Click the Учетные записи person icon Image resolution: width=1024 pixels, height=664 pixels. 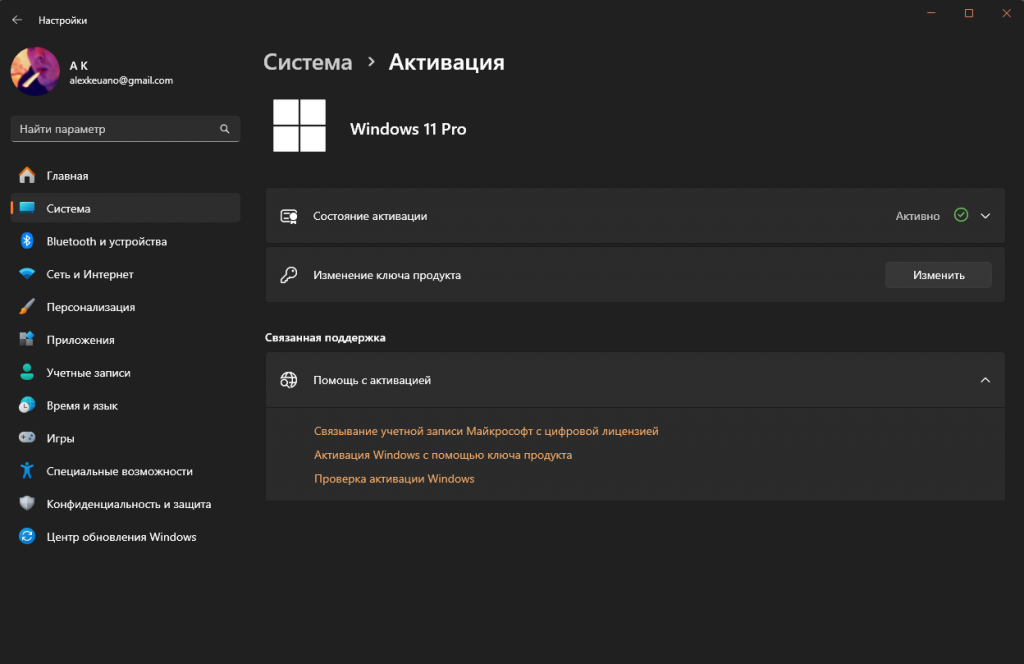pos(27,373)
